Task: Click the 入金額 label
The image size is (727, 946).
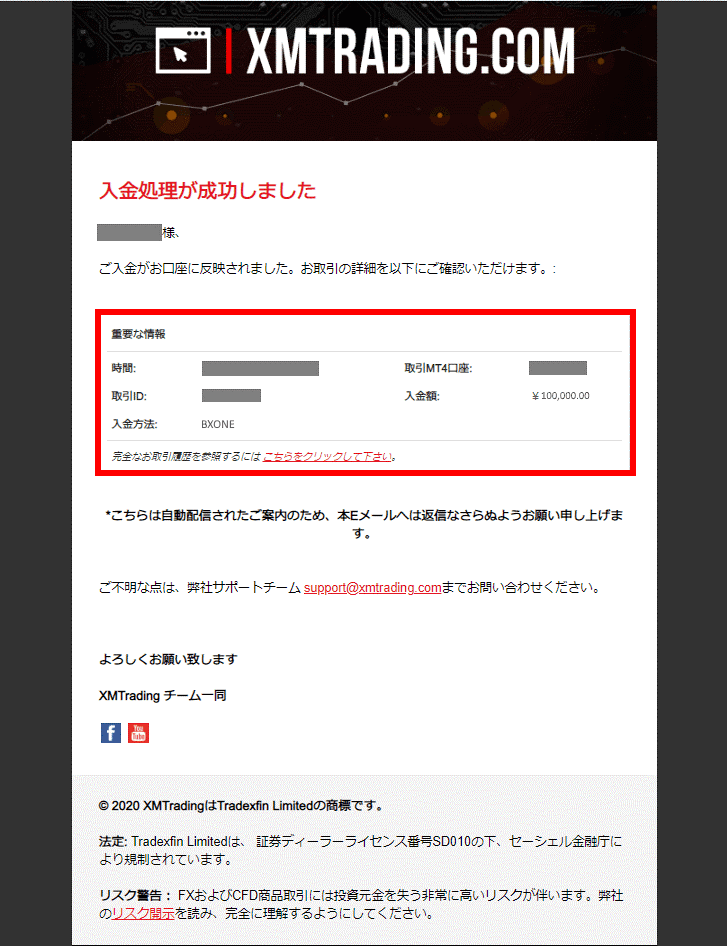Action: point(422,396)
